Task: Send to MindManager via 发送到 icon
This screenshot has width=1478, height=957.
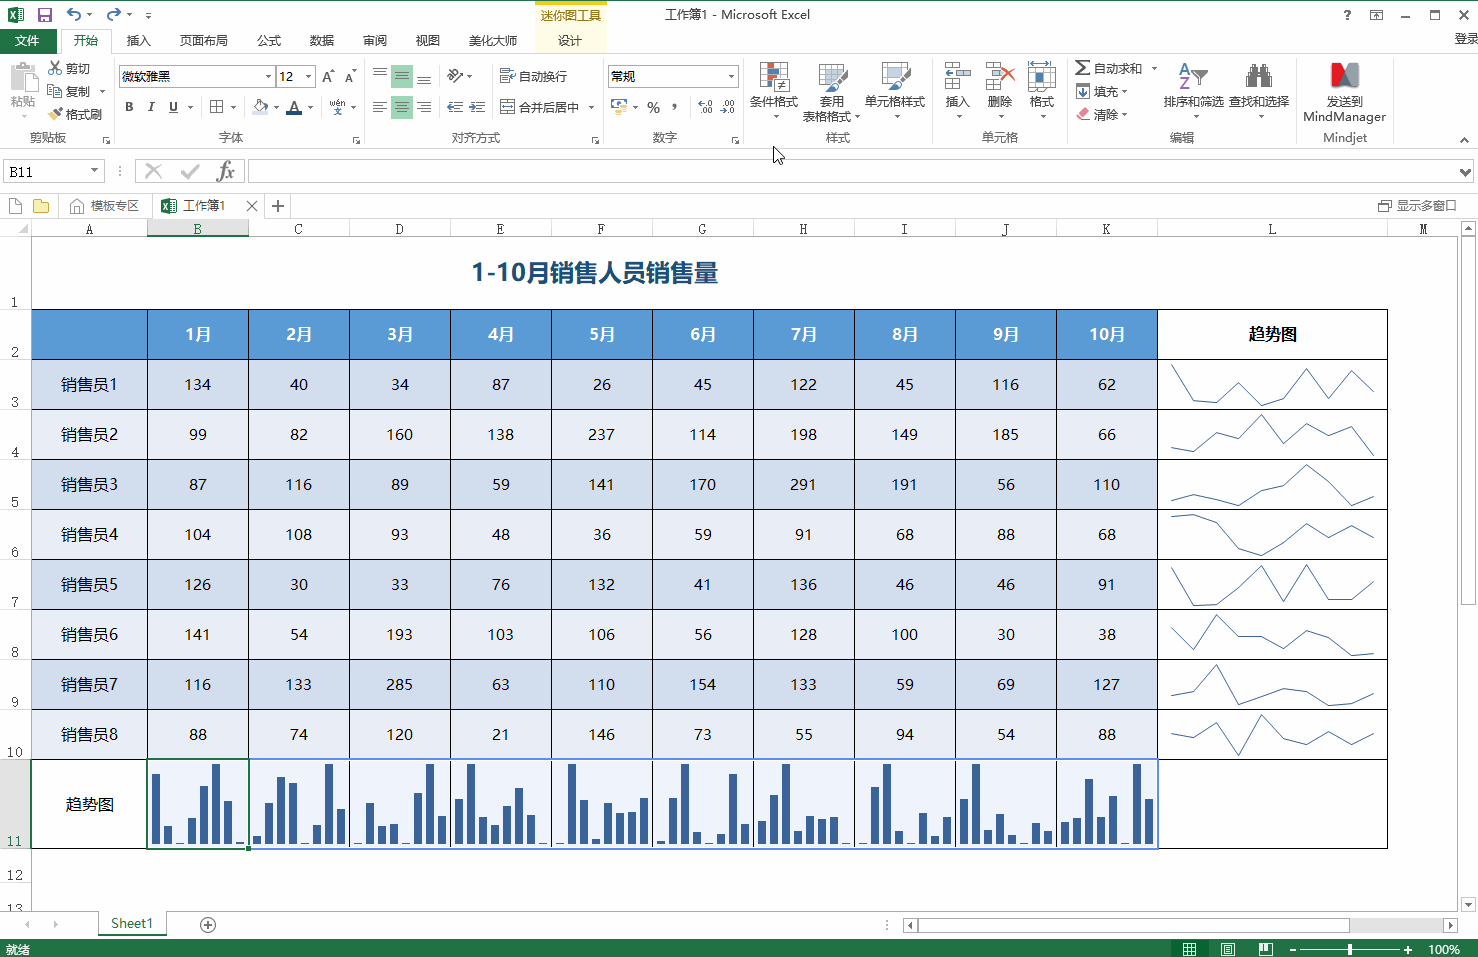Action: 1345,92
